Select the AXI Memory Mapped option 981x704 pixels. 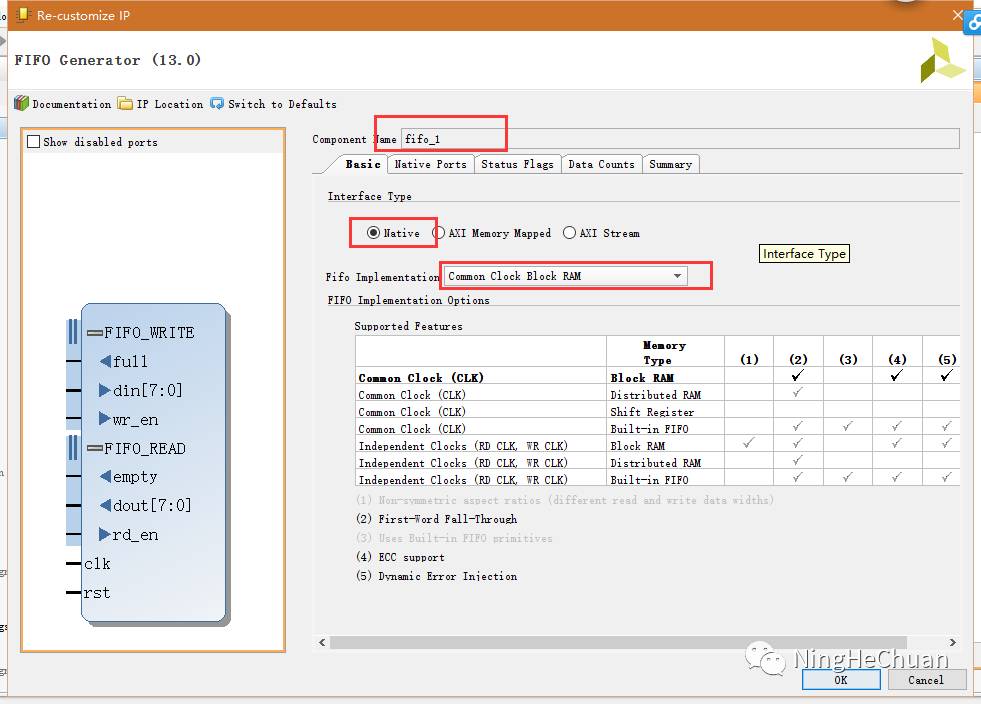coord(439,233)
